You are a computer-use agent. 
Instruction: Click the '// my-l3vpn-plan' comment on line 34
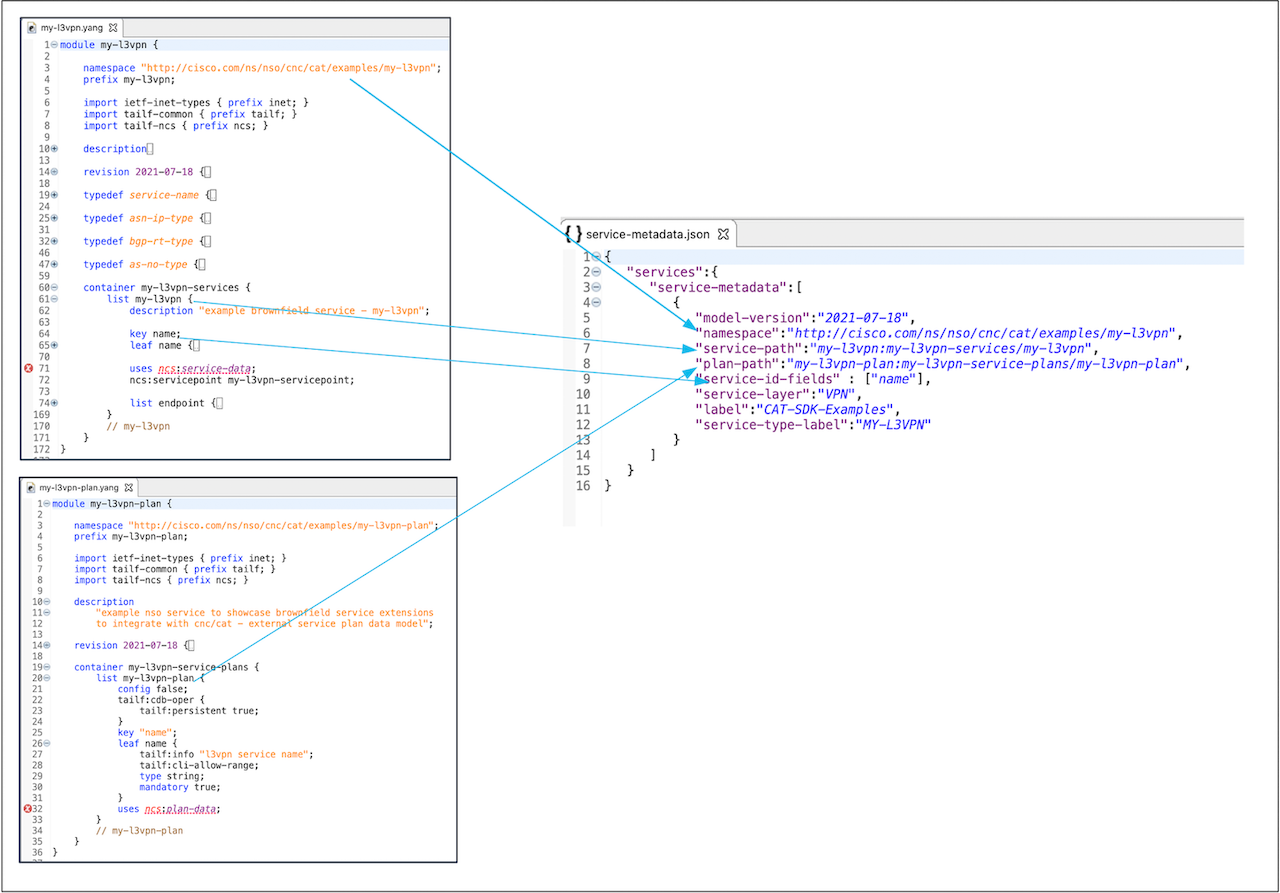pyautogui.click(x=140, y=830)
